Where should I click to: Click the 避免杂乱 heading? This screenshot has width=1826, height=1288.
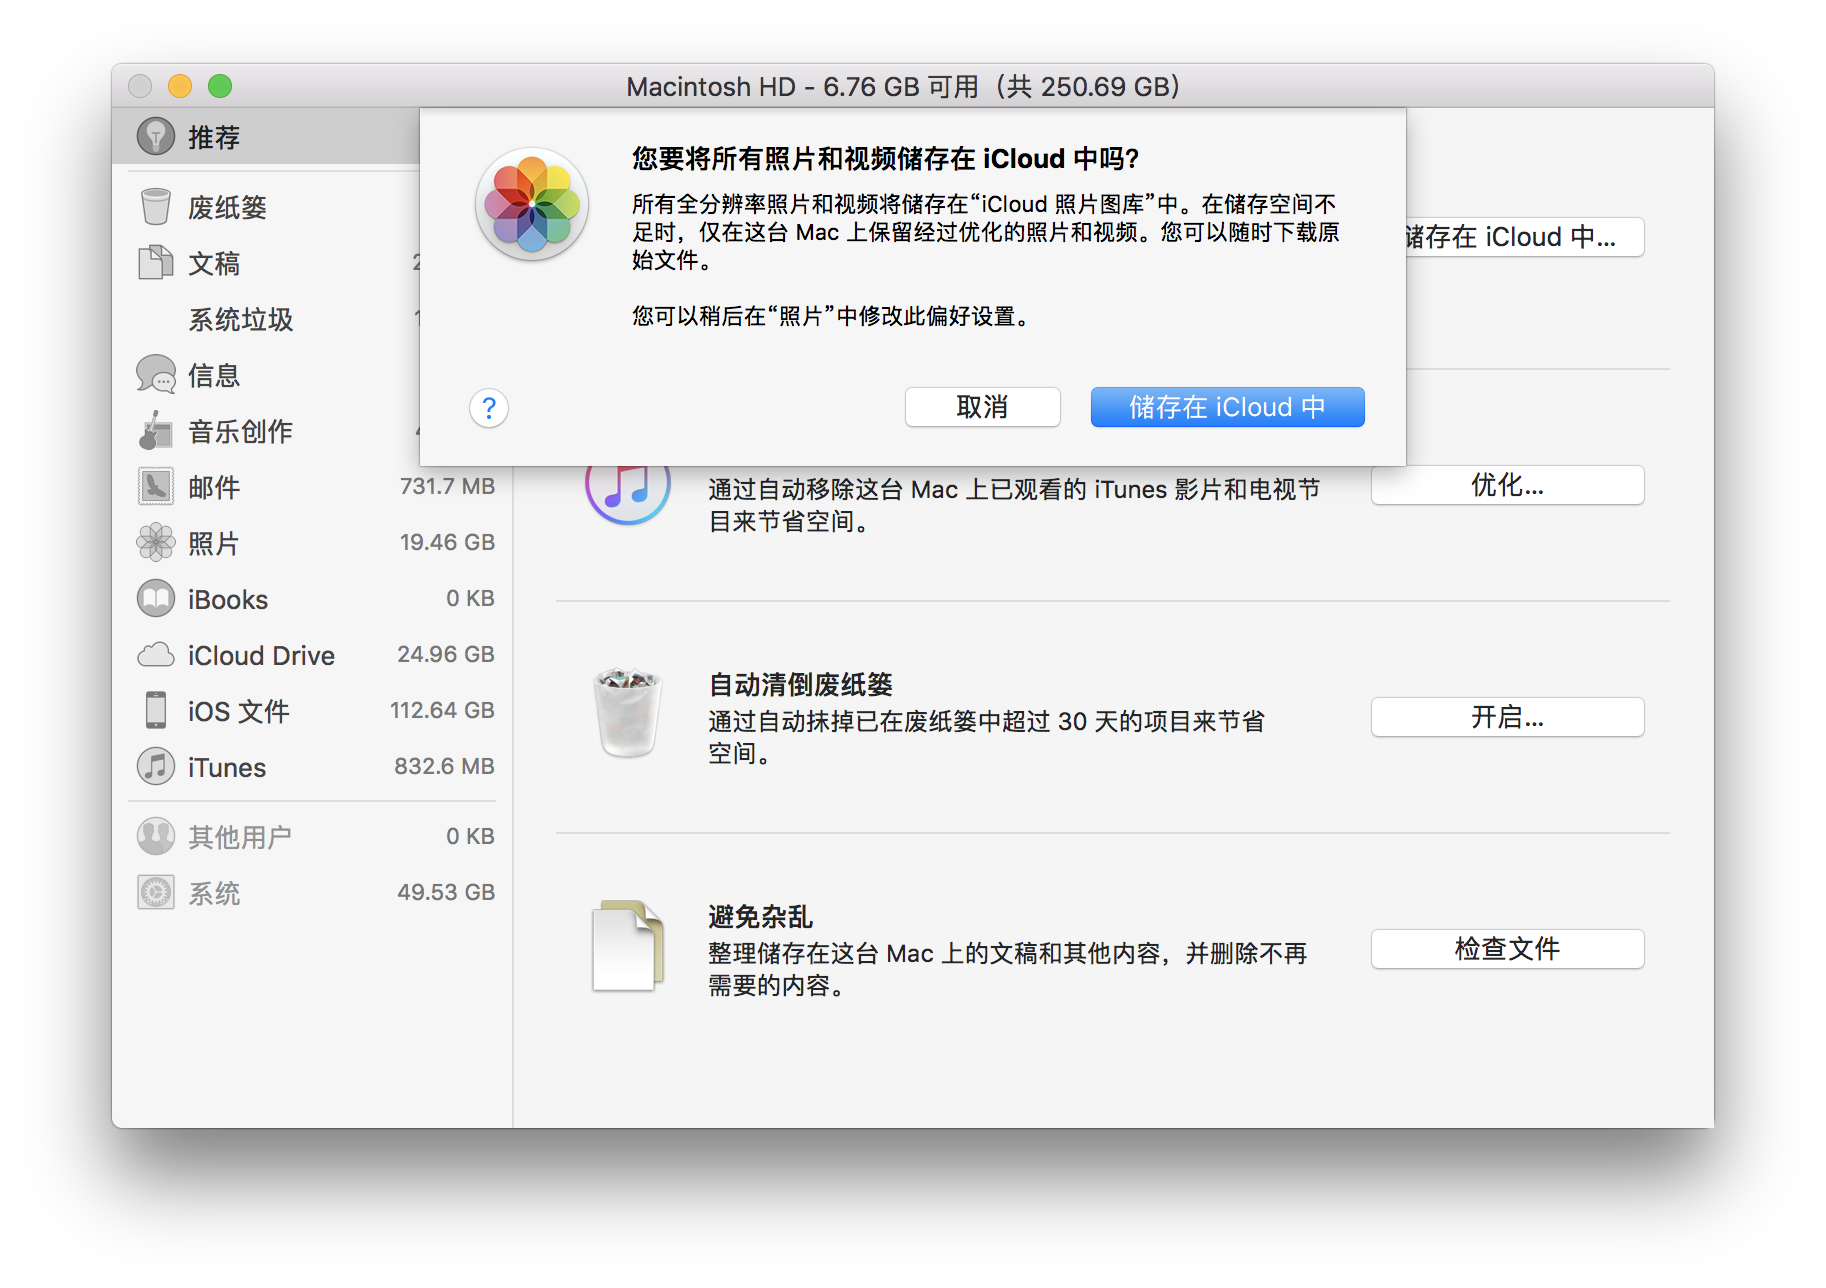pos(760,917)
